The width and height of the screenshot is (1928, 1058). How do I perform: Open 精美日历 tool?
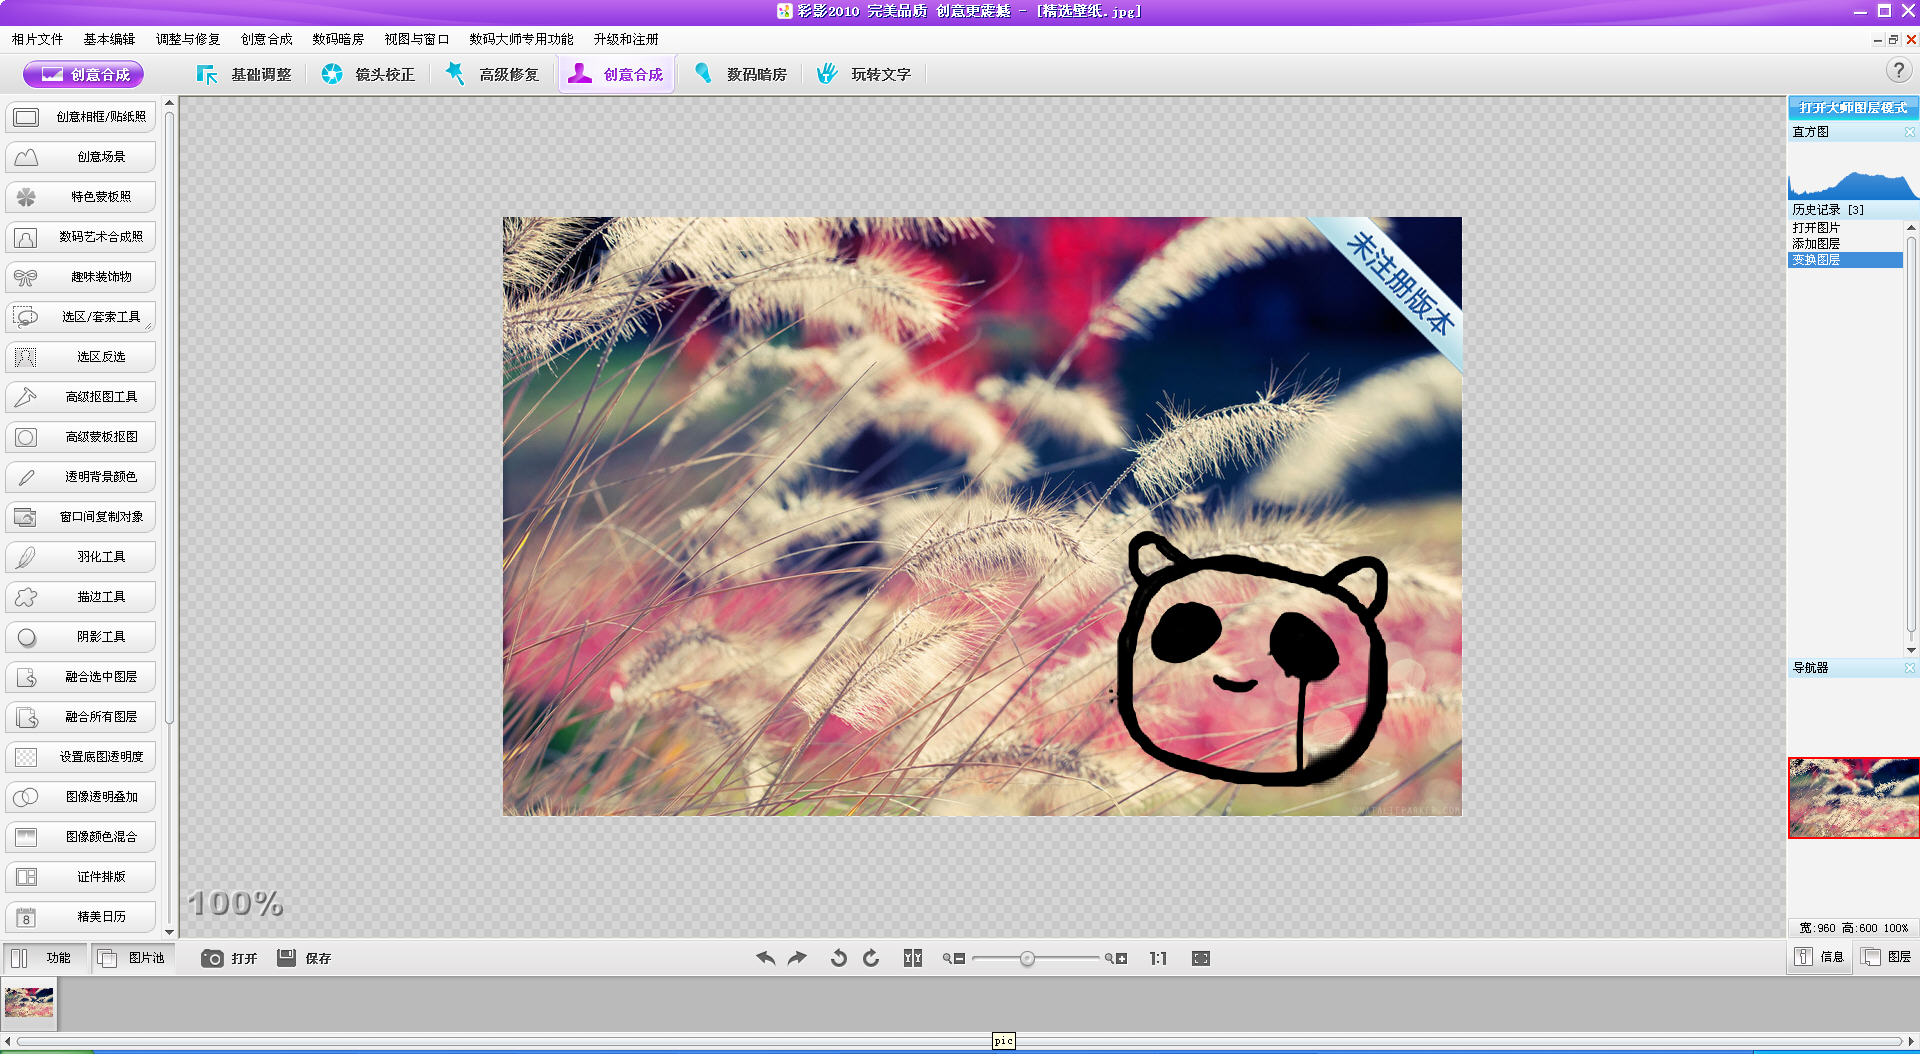(x=81, y=917)
